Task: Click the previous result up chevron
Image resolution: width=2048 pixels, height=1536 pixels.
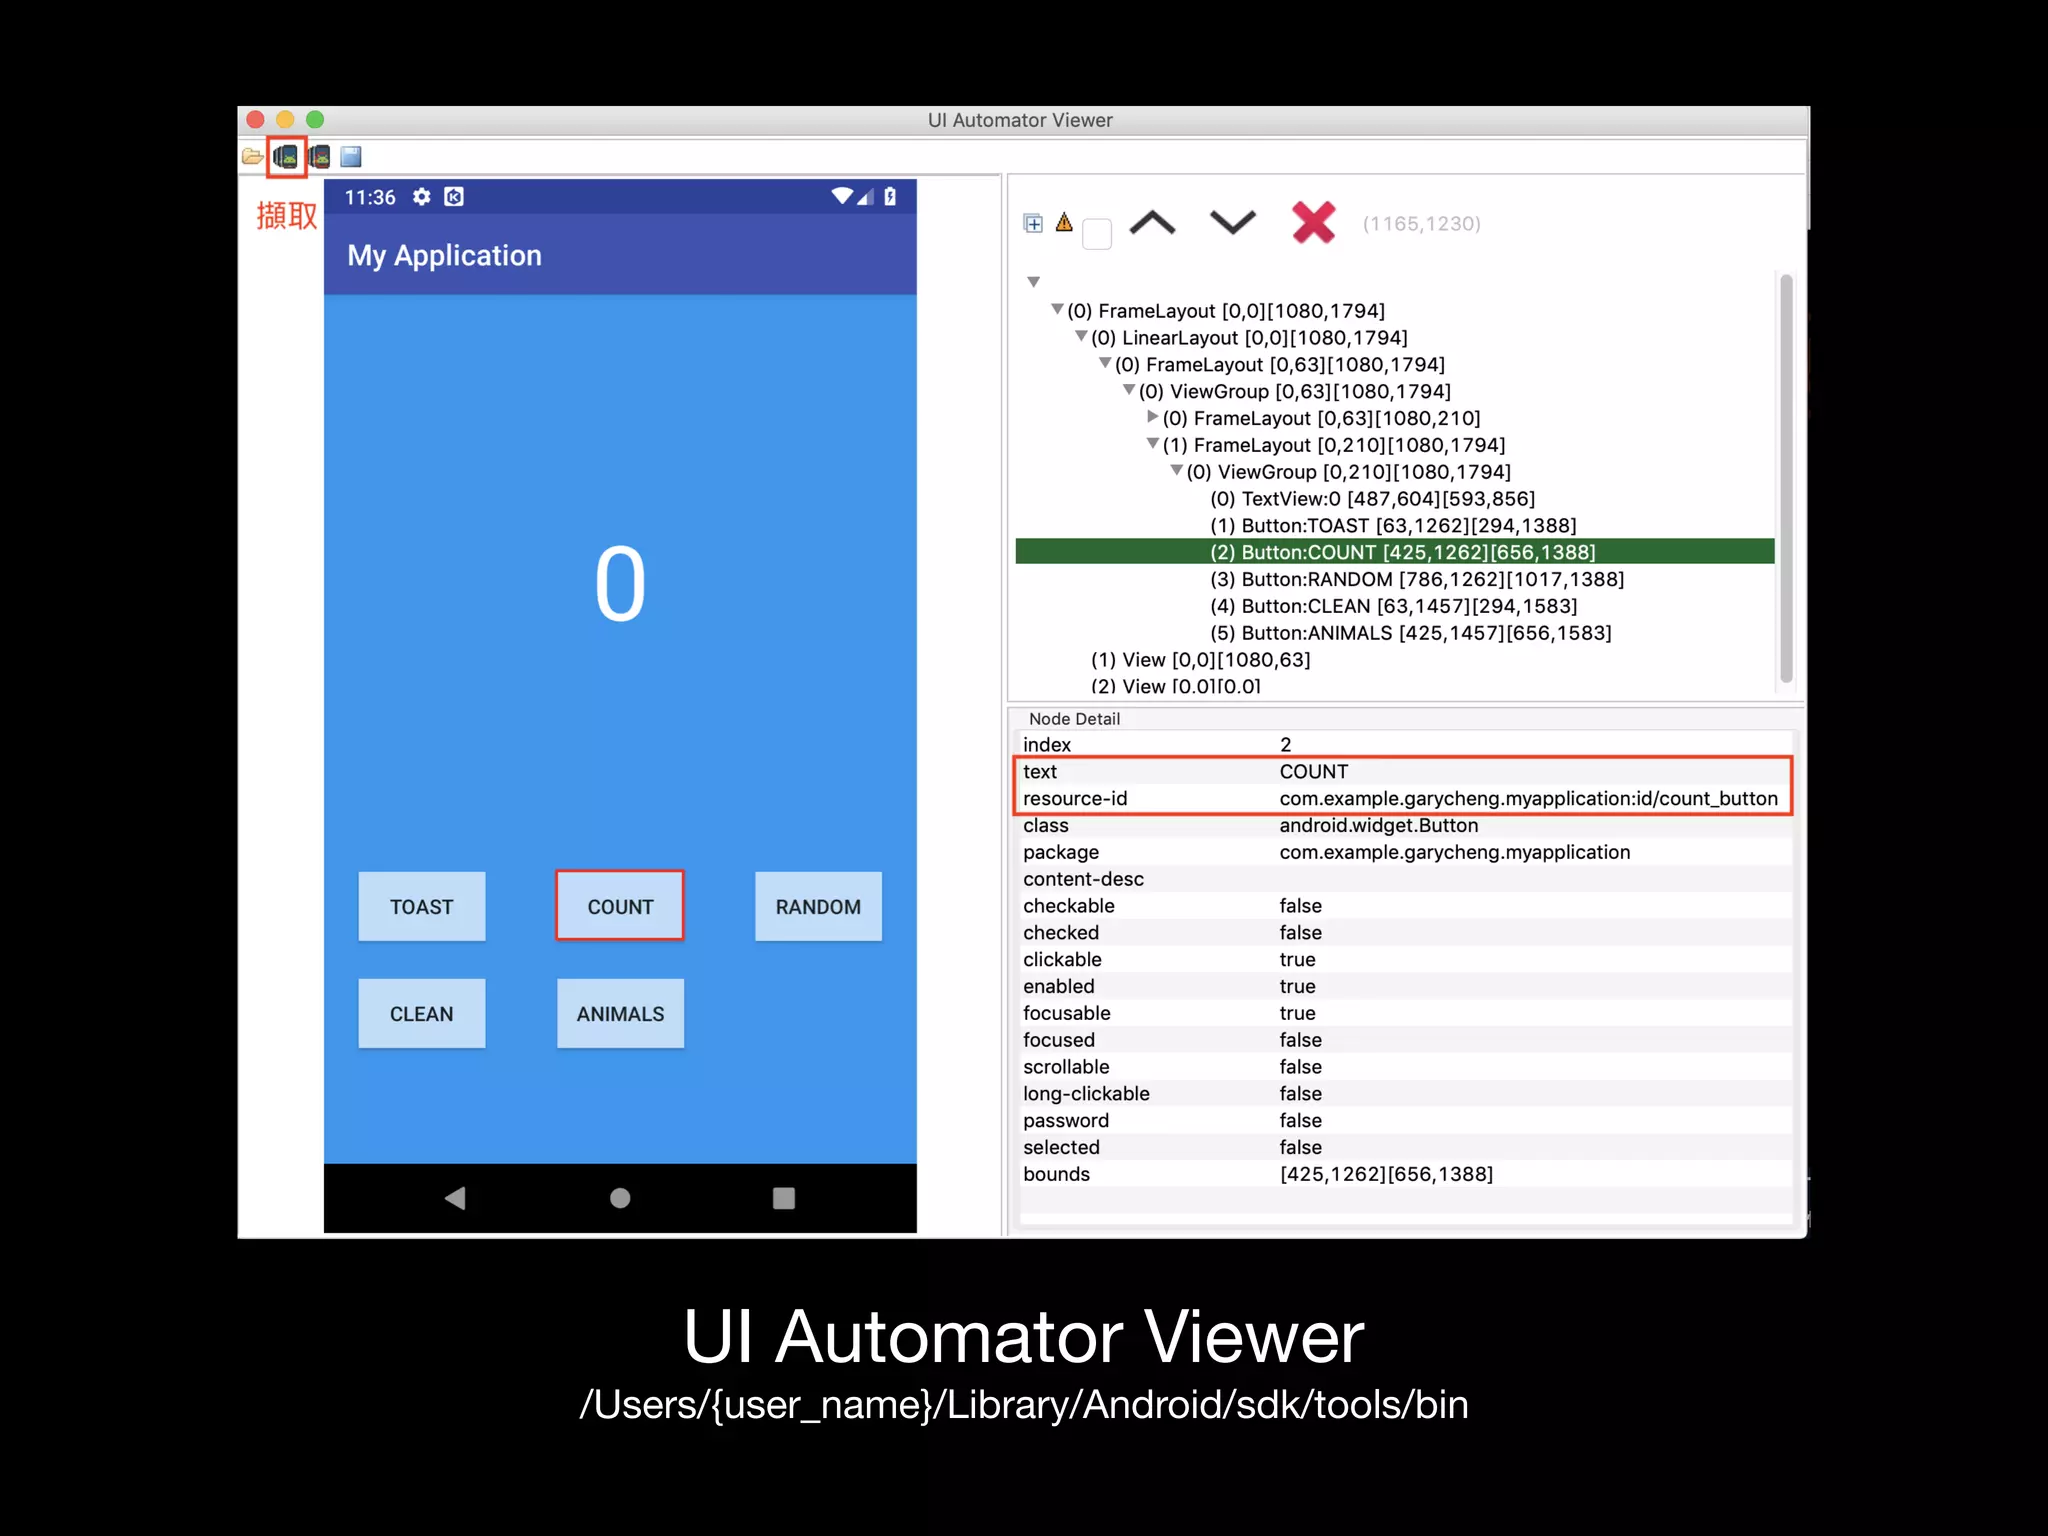Action: [1152, 222]
